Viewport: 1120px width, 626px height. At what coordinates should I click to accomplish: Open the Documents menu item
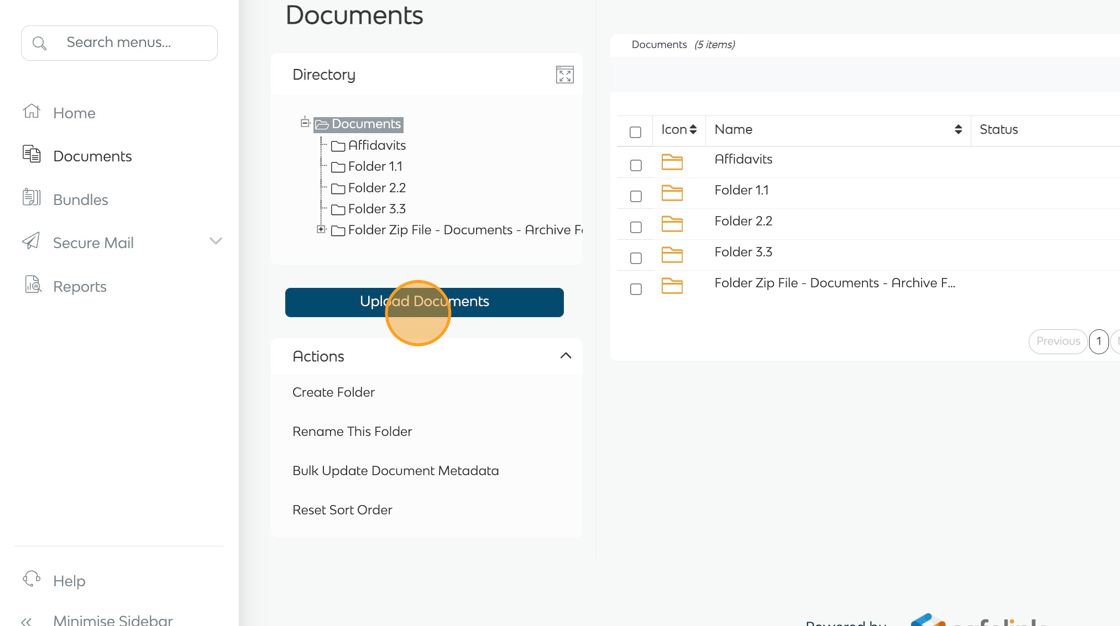pos(92,156)
